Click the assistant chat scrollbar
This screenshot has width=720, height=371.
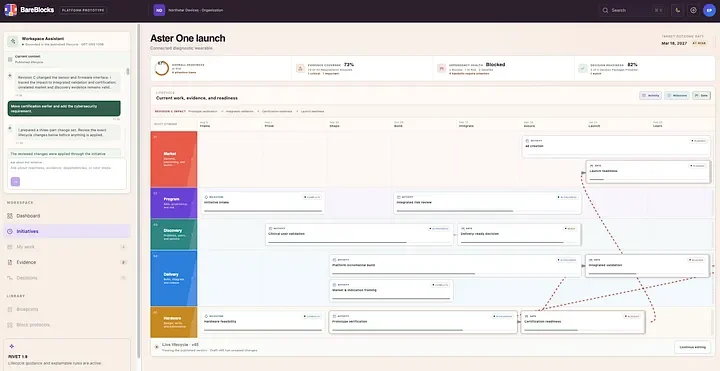click(x=128, y=71)
